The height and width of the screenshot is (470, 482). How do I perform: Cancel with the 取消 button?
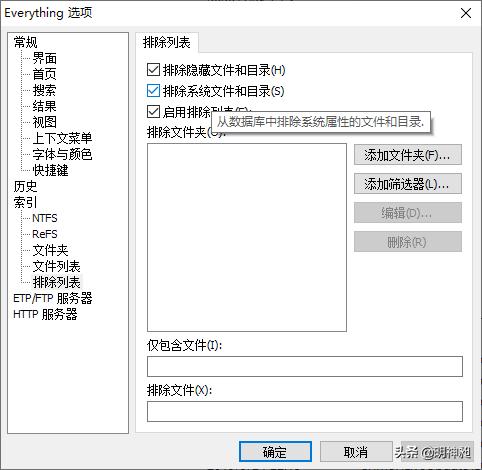coord(356,452)
